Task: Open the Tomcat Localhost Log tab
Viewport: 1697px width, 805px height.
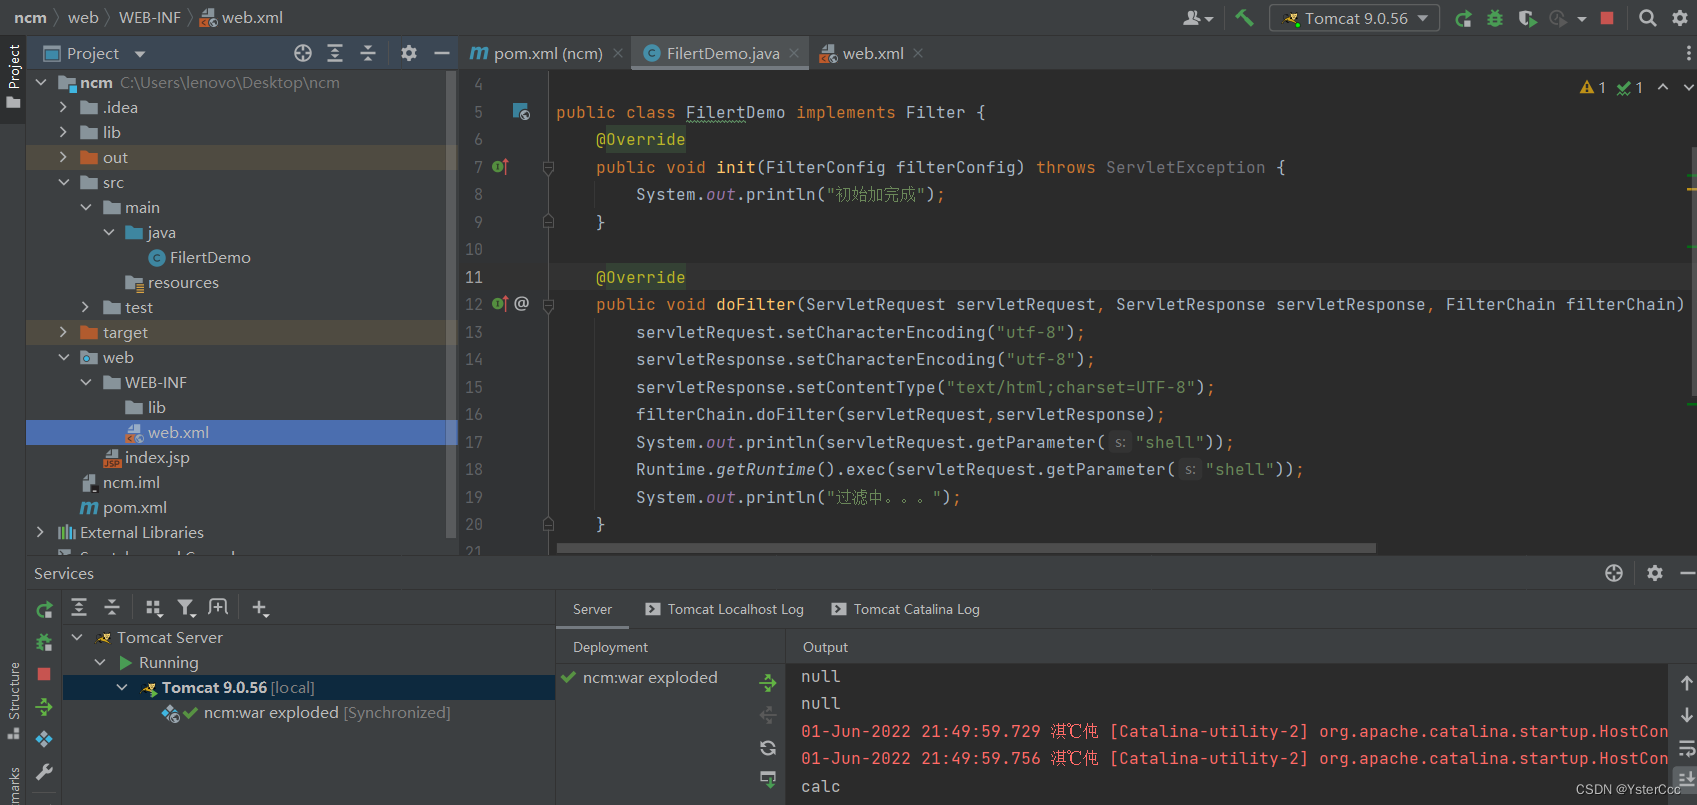Action: pyautogui.click(x=724, y=609)
